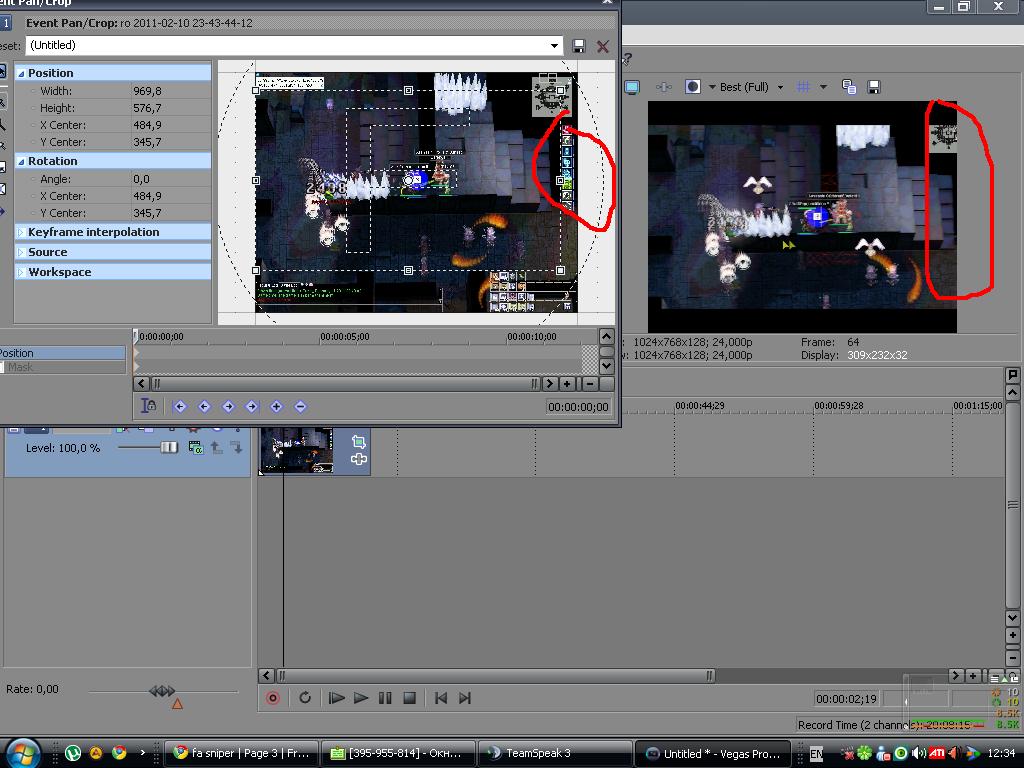The height and width of the screenshot is (768, 1024).
Task: Open volume control in system tray
Action: click(x=919, y=753)
